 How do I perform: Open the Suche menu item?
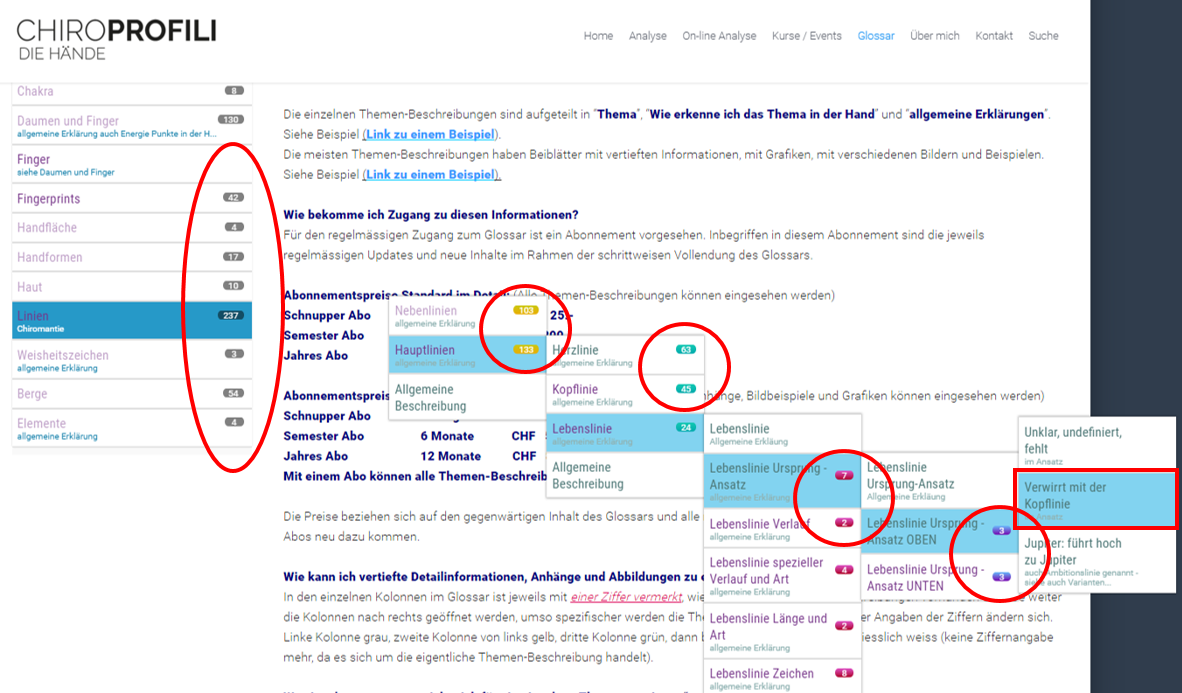(1042, 36)
